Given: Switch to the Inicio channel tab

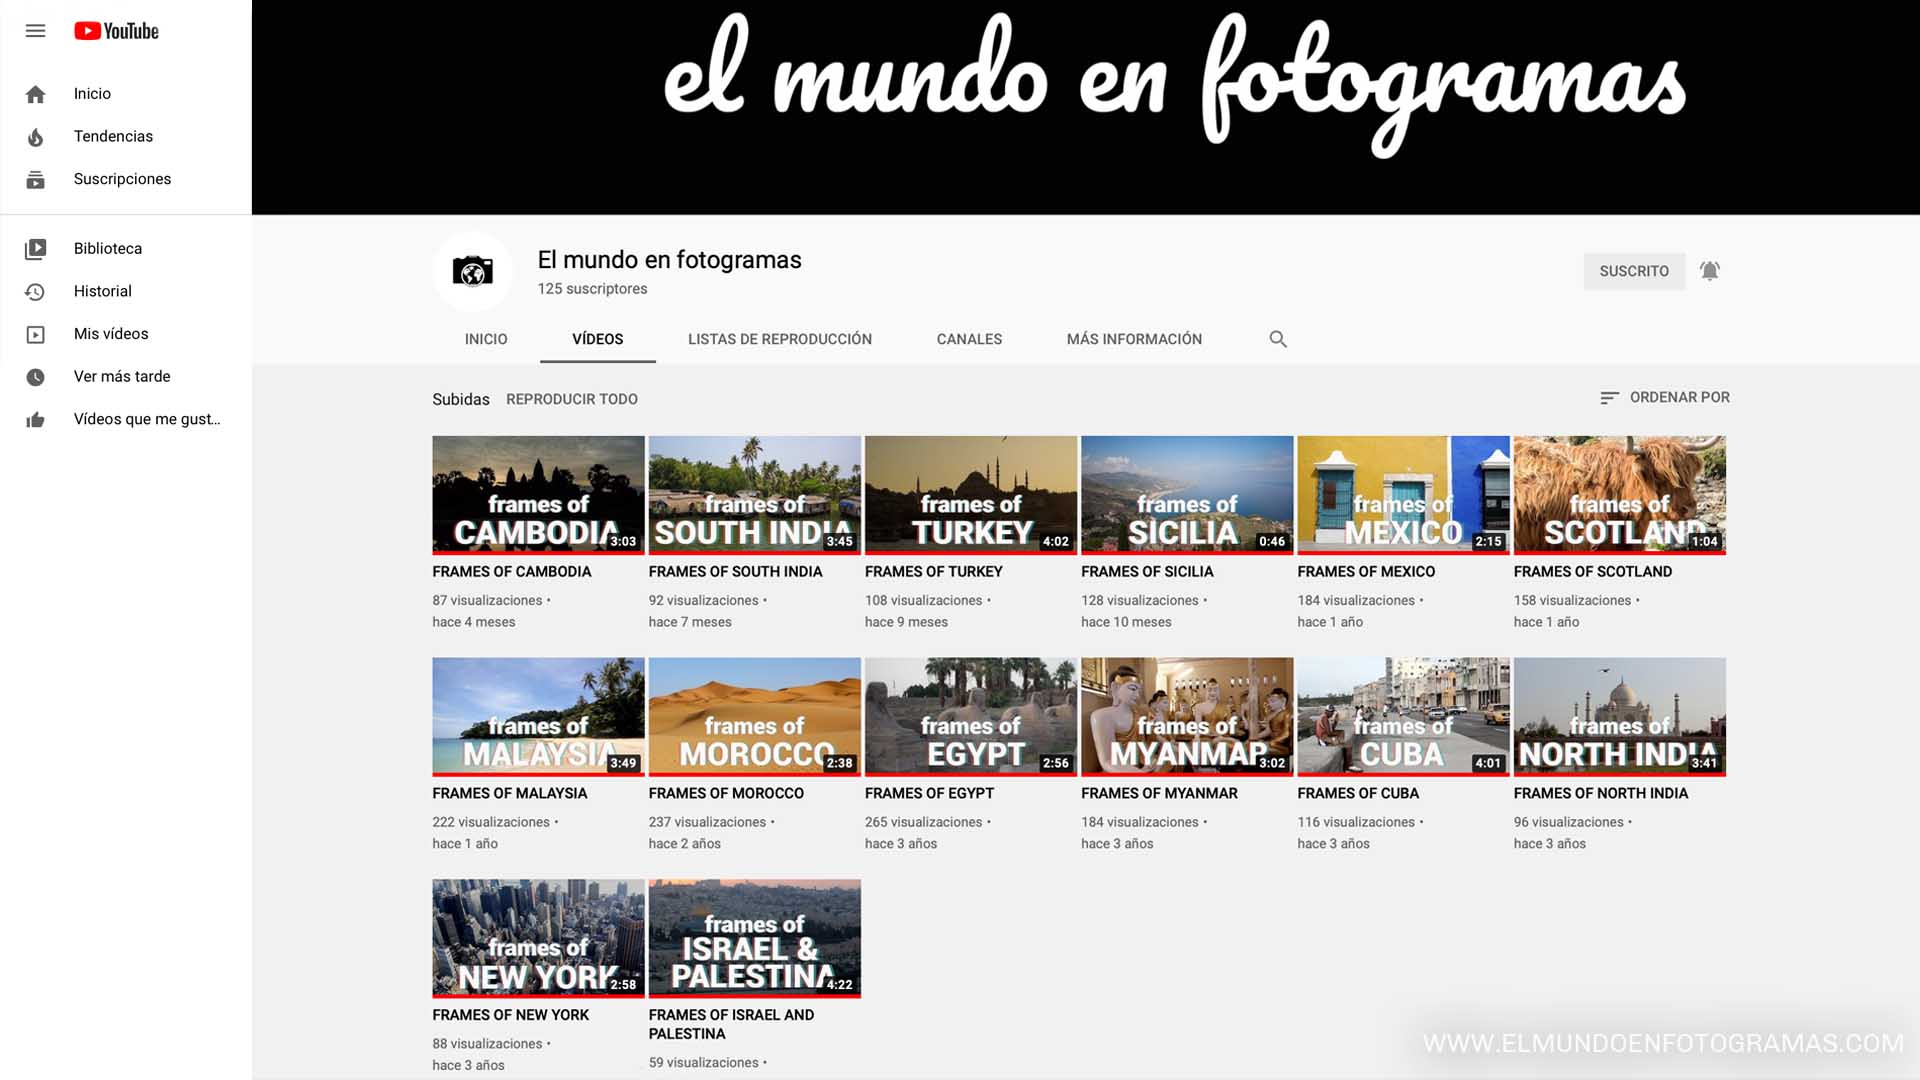Looking at the screenshot, I should click(486, 339).
